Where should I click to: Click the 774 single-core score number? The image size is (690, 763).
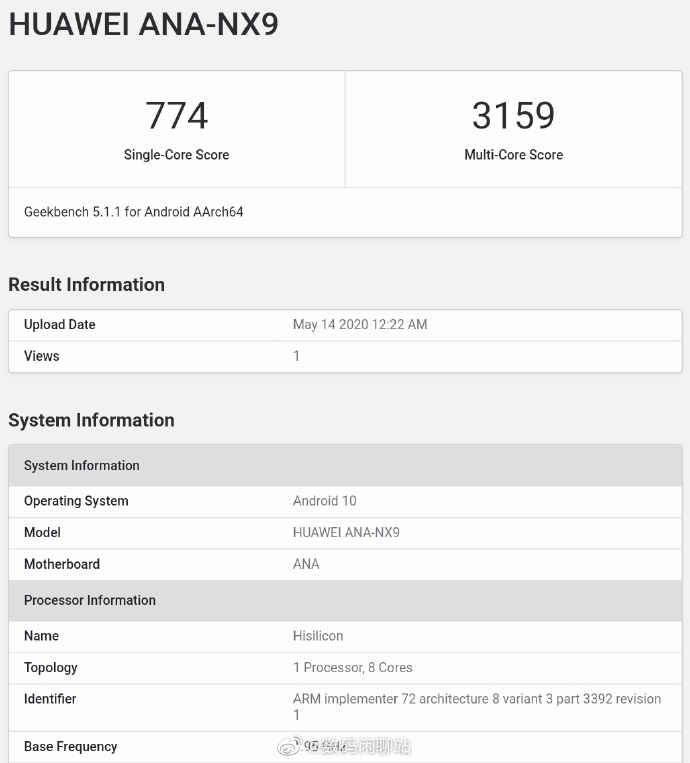pos(176,116)
